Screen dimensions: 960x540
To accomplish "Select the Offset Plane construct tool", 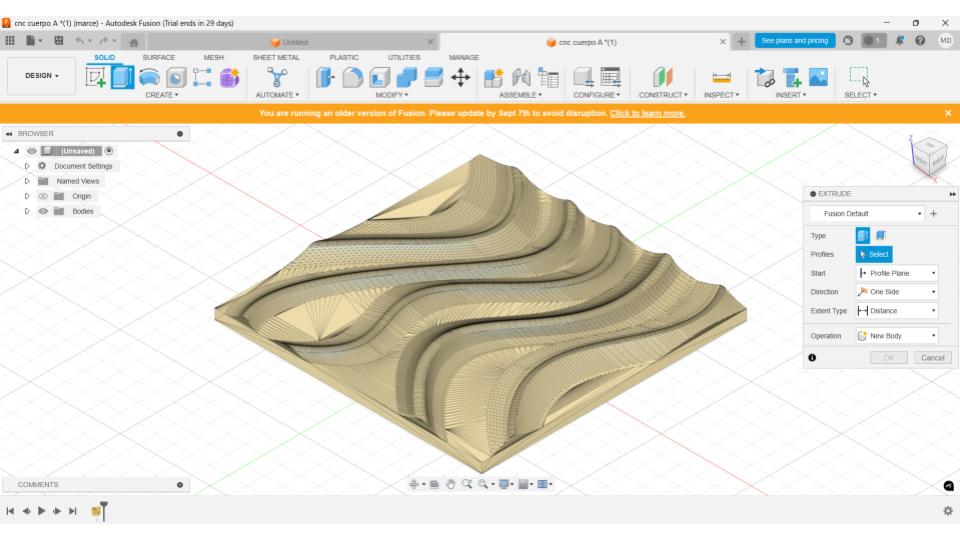I will (x=662, y=77).
